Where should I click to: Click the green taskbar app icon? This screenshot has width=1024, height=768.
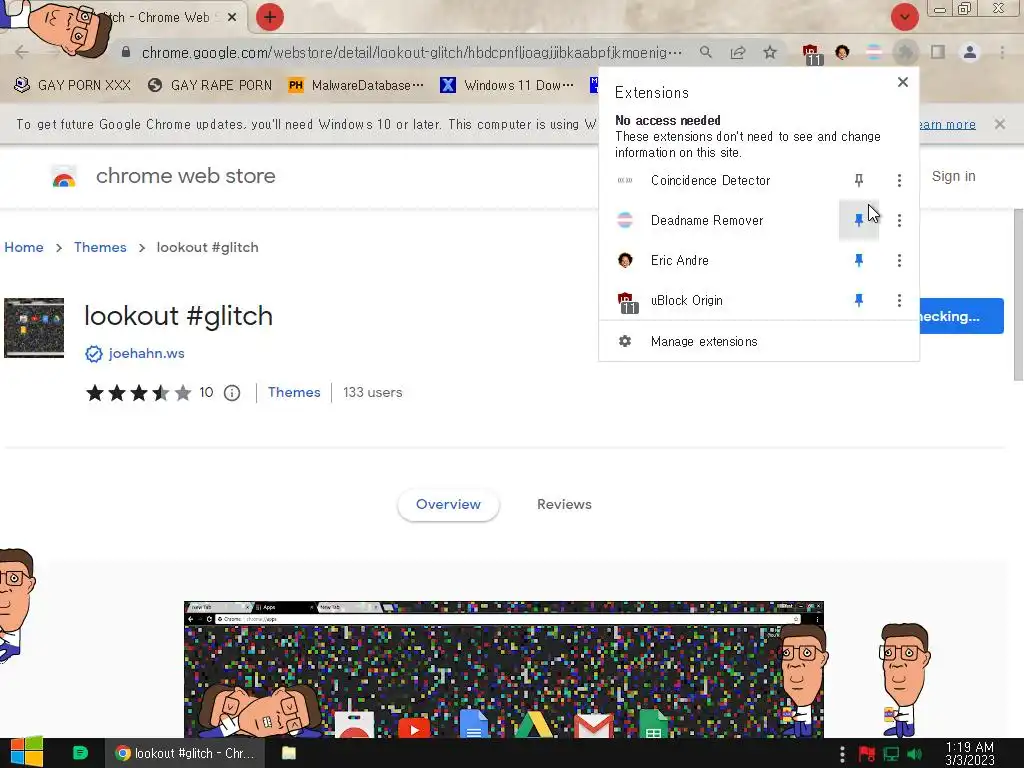coord(80,753)
